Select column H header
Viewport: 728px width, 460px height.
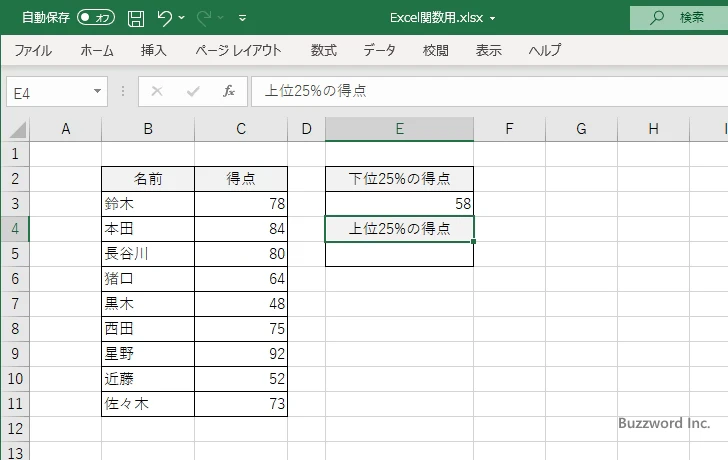(653, 129)
